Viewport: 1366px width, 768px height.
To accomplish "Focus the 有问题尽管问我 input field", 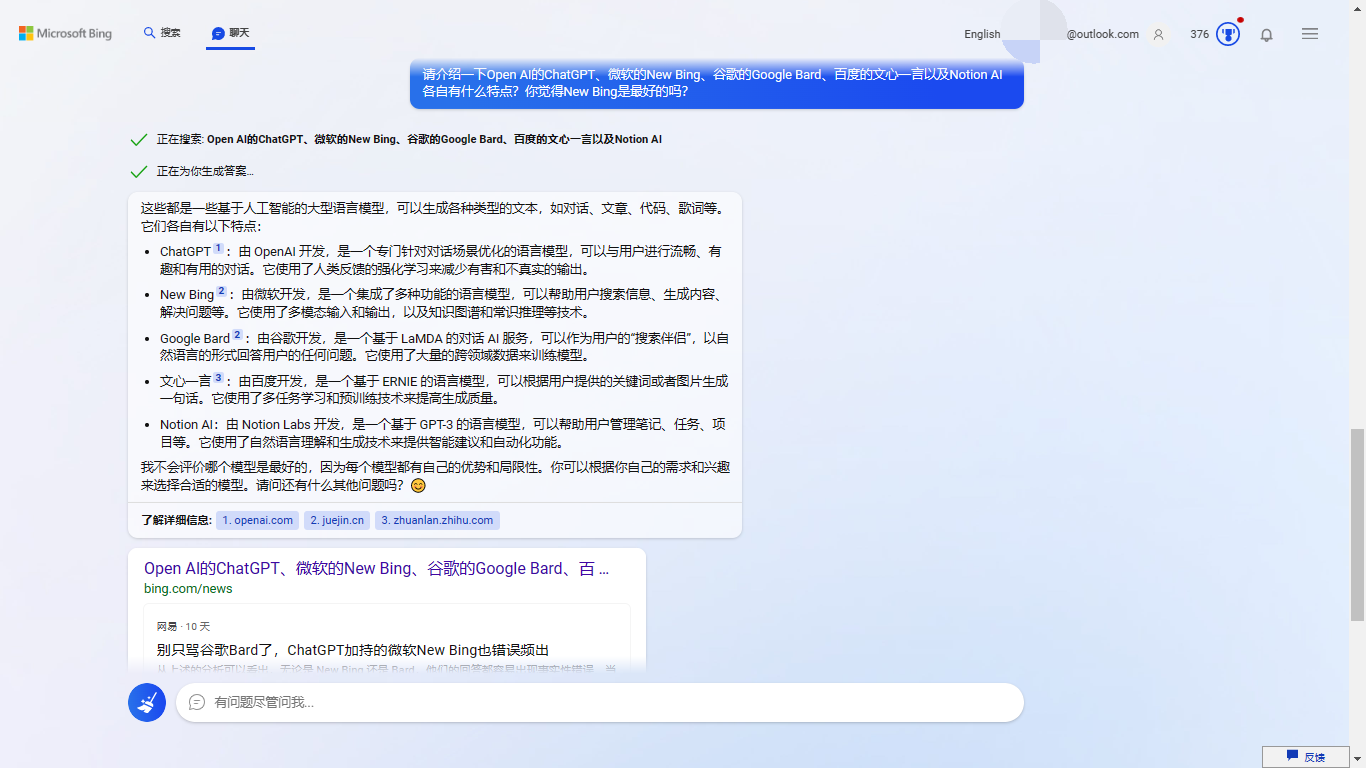I will (600, 702).
